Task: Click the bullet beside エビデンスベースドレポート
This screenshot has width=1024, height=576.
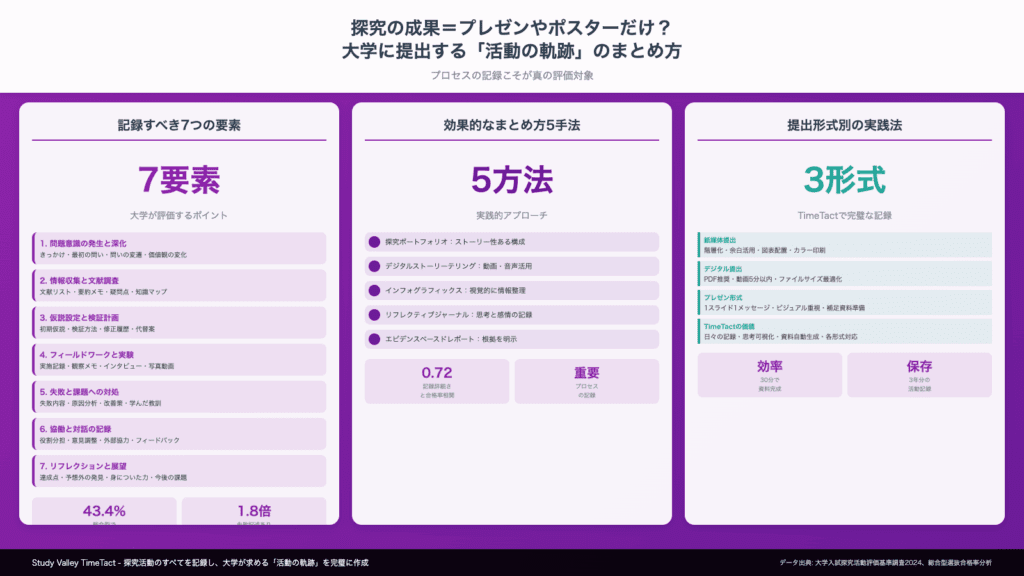Action: [375, 339]
